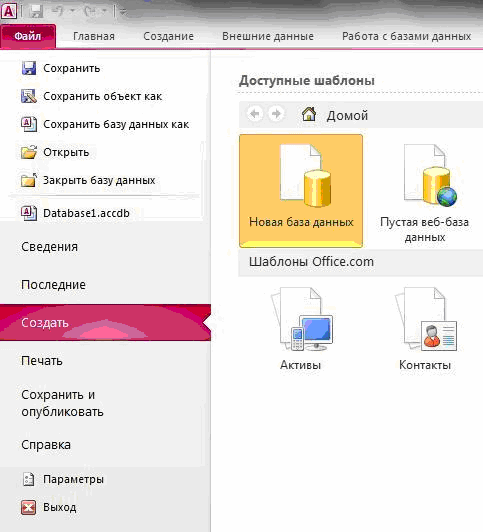Click the floppy disk icon beside Сохранить
This screenshot has height=532, width=483.
click(x=29, y=68)
